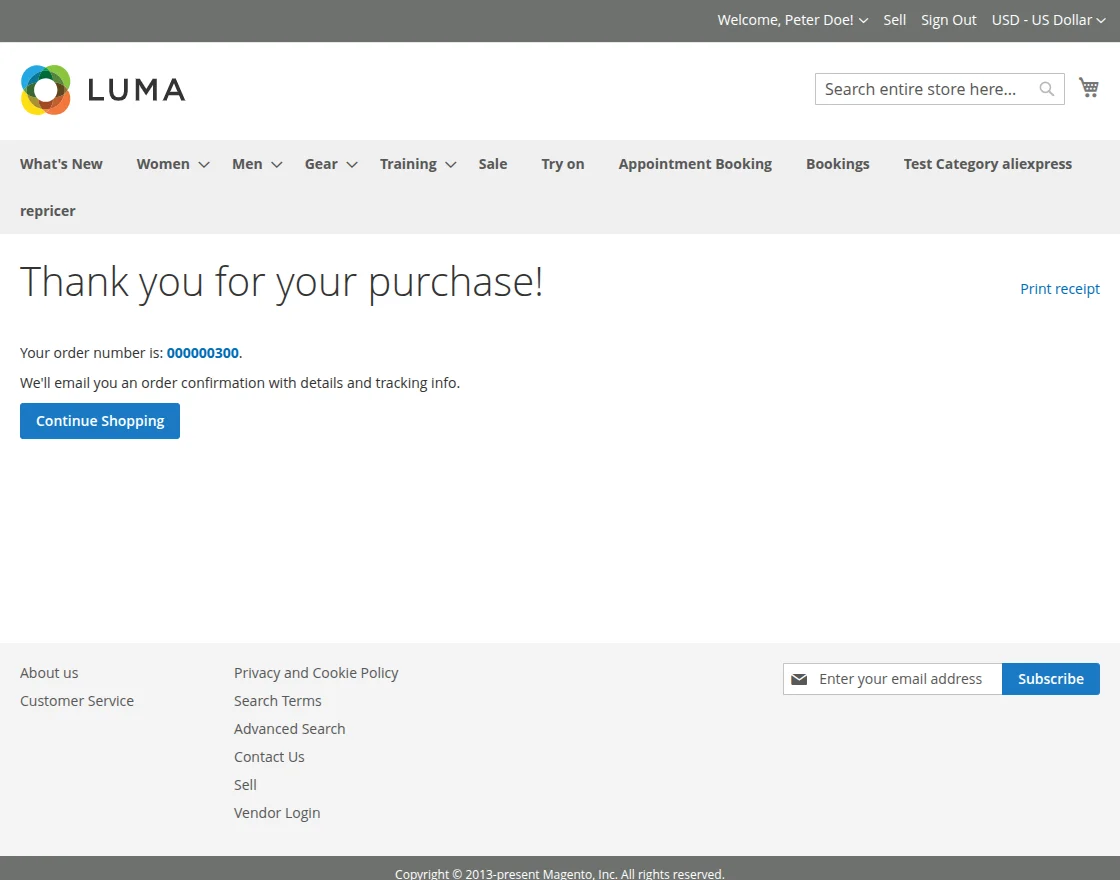Click the Print receipt link
The height and width of the screenshot is (880, 1120).
tap(1060, 289)
